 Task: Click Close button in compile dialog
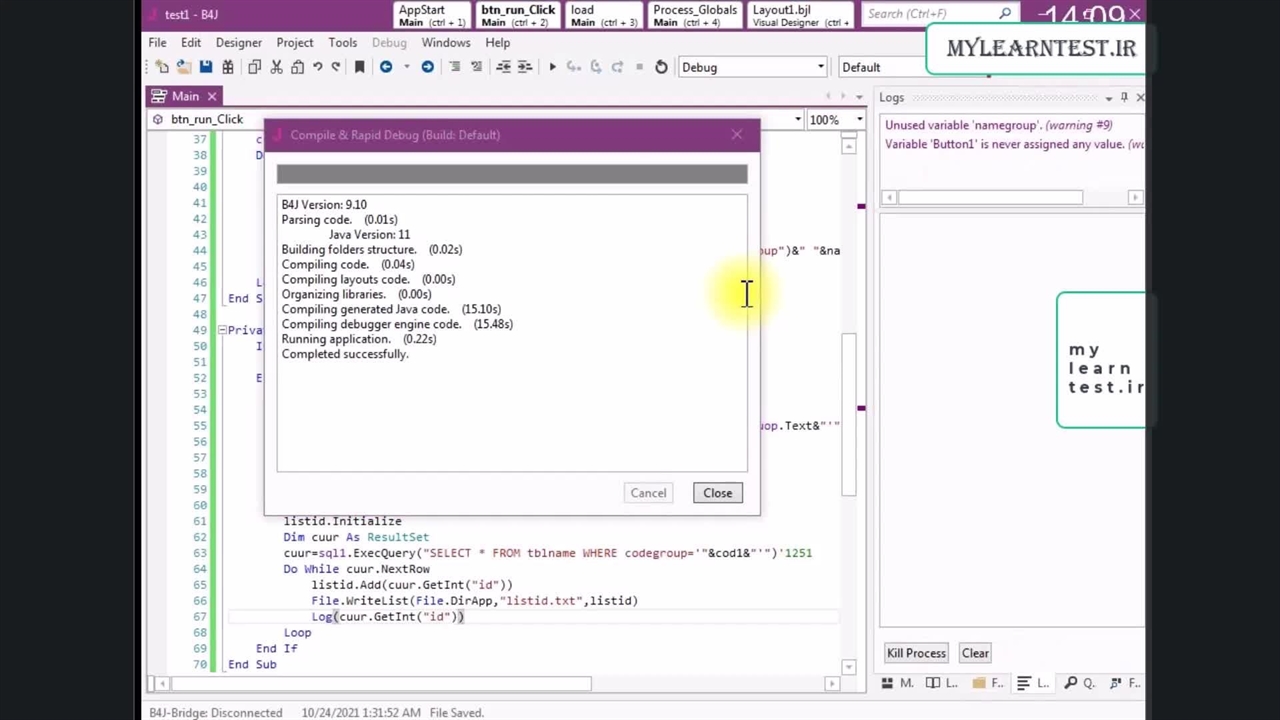[x=717, y=493]
